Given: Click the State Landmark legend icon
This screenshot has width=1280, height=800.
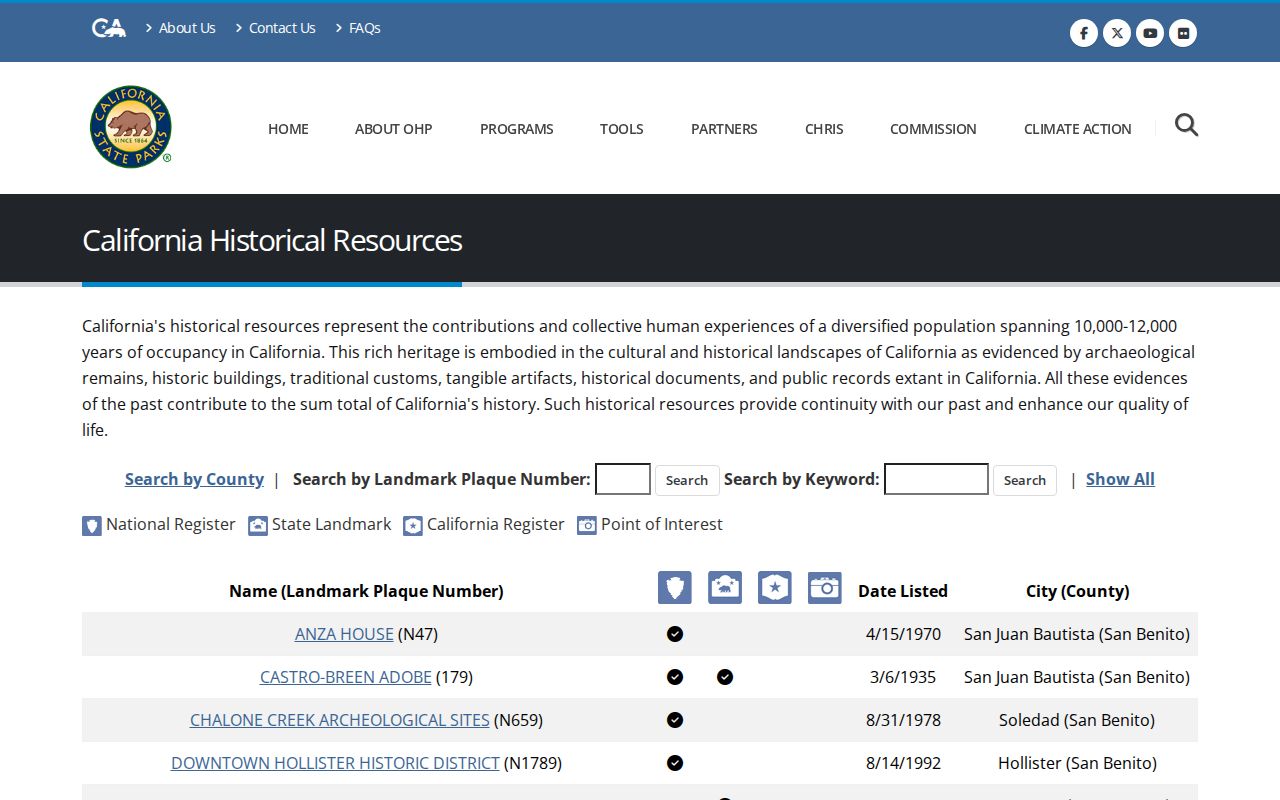Looking at the screenshot, I should (258, 525).
